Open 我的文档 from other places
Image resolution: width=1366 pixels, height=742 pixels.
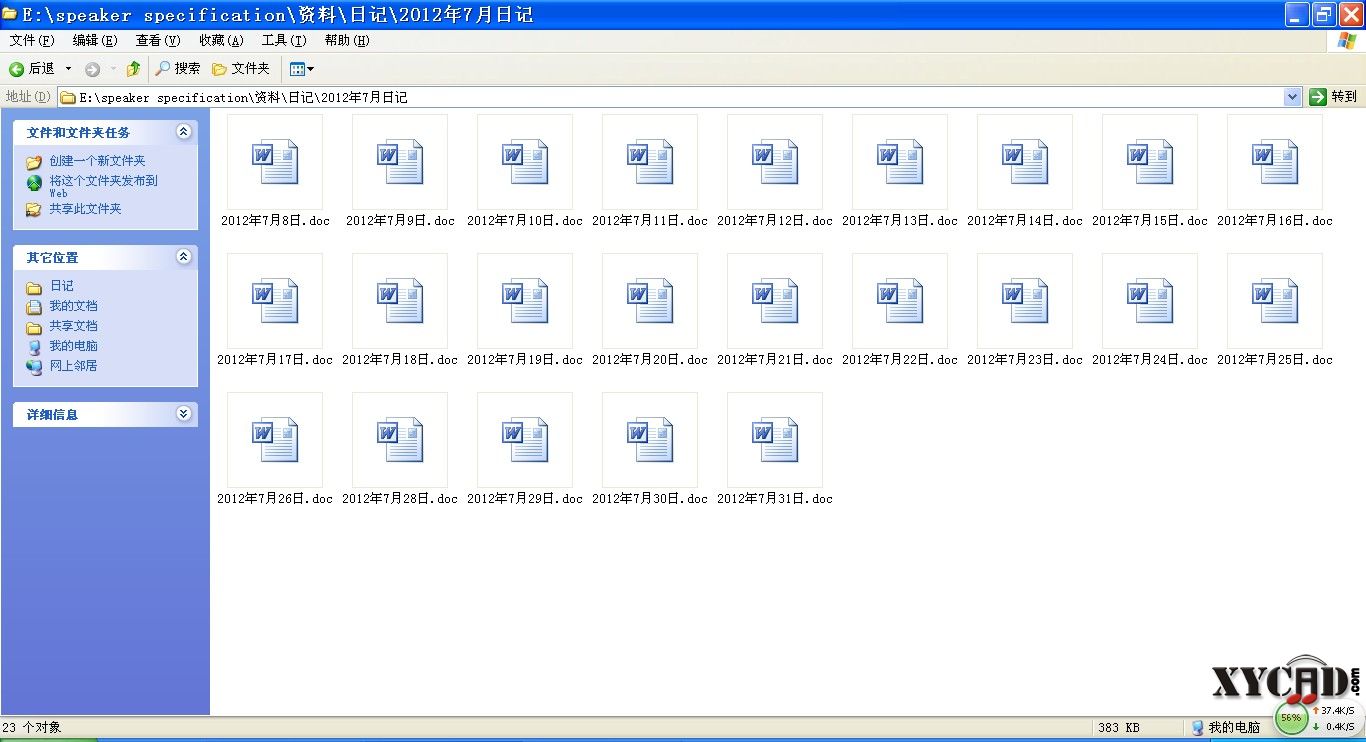(x=73, y=306)
